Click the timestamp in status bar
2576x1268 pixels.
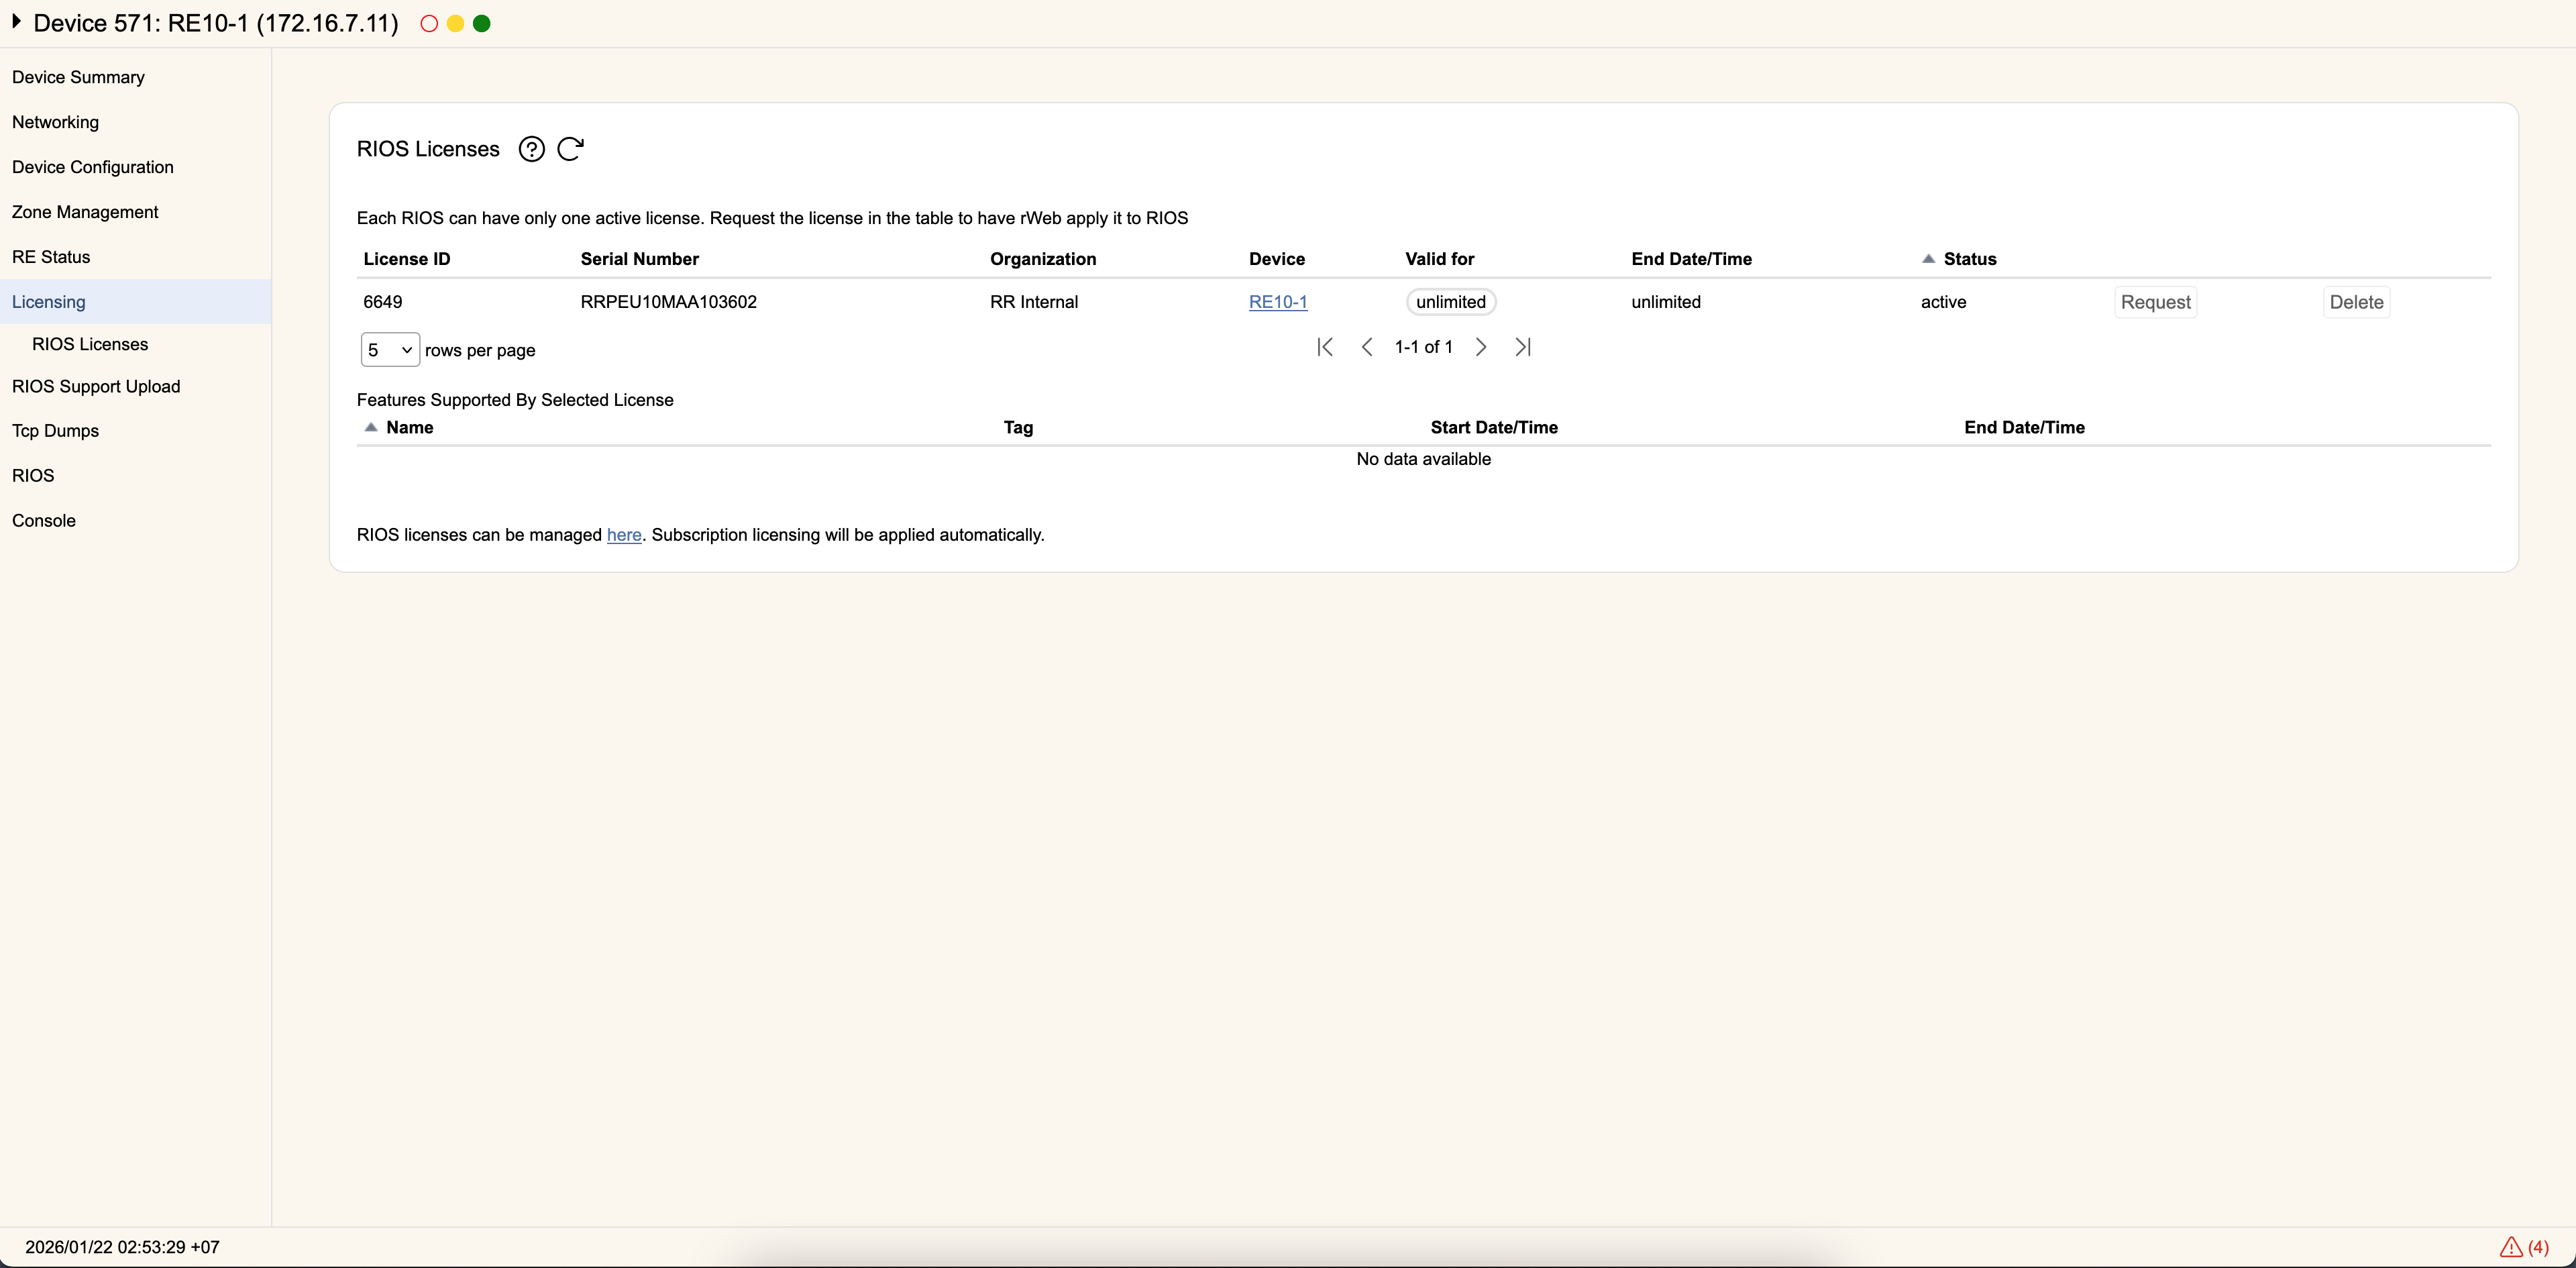tap(122, 1247)
